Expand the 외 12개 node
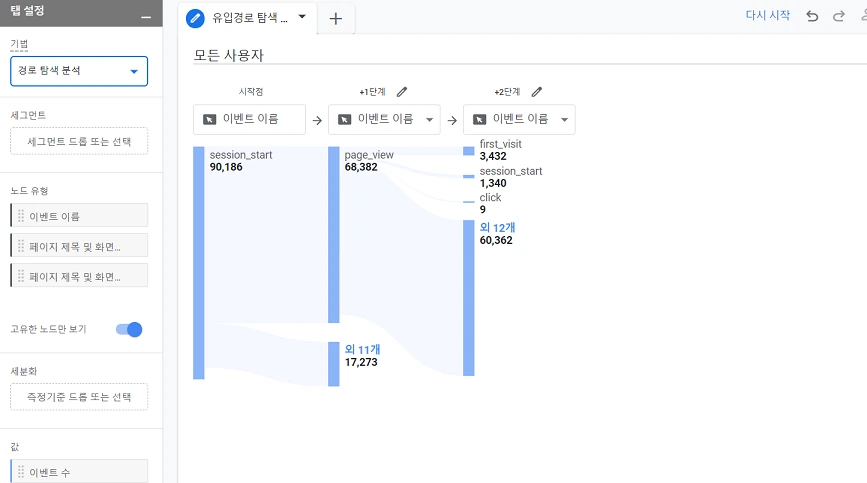The height and width of the screenshot is (483, 867). point(497,228)
